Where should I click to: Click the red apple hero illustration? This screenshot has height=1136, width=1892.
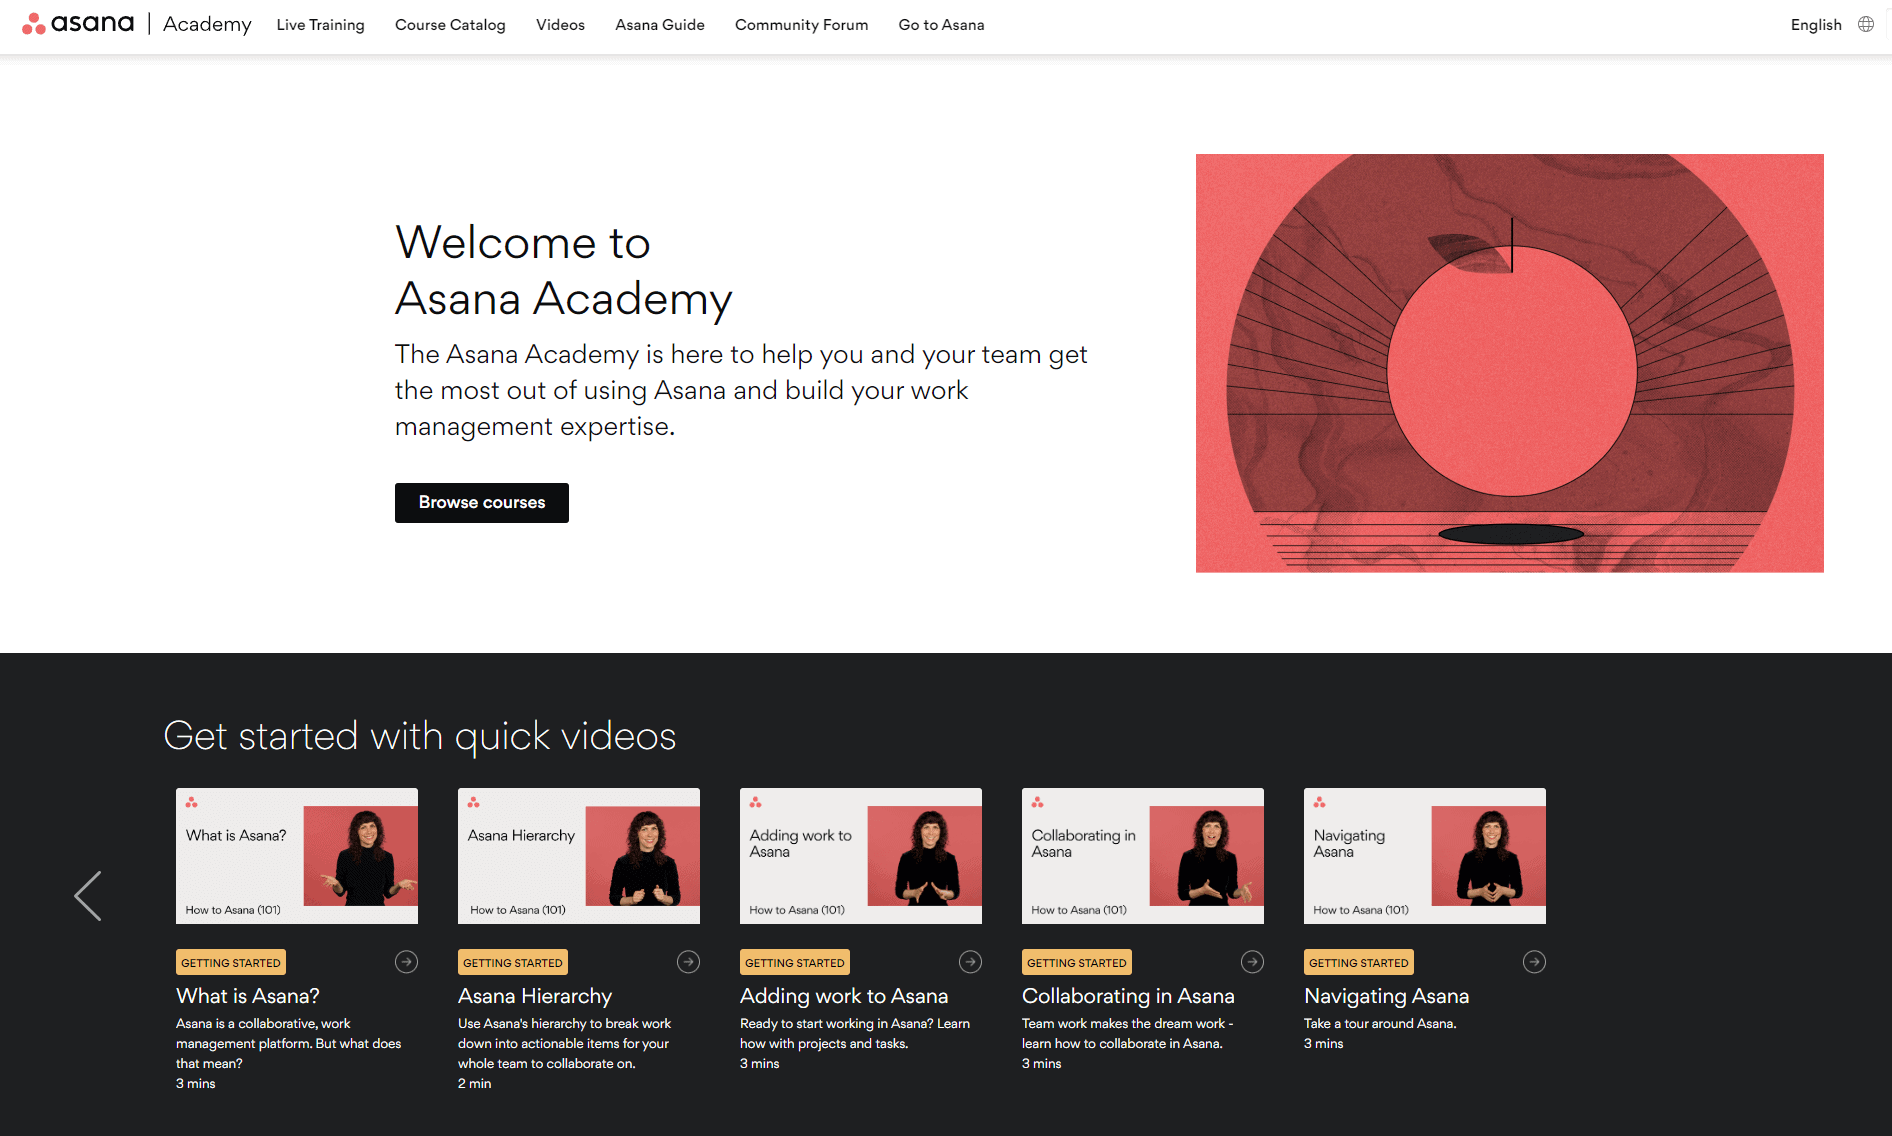(x=1510, y=363)
